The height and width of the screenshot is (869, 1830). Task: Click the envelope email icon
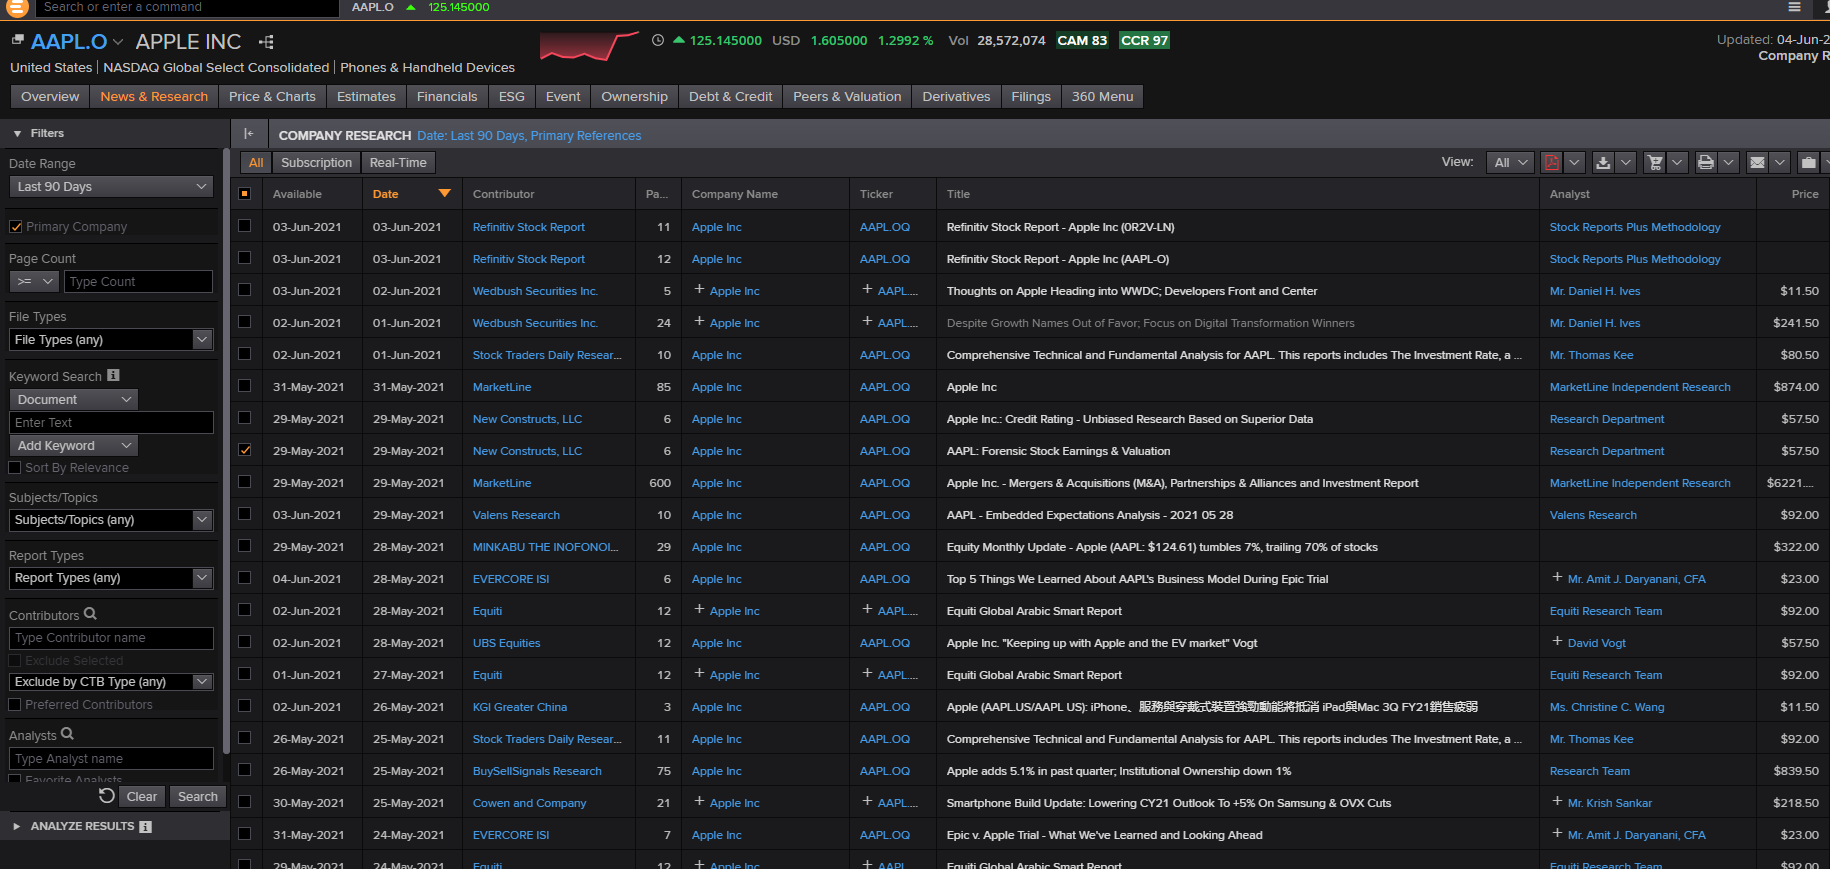point(1757,162)
